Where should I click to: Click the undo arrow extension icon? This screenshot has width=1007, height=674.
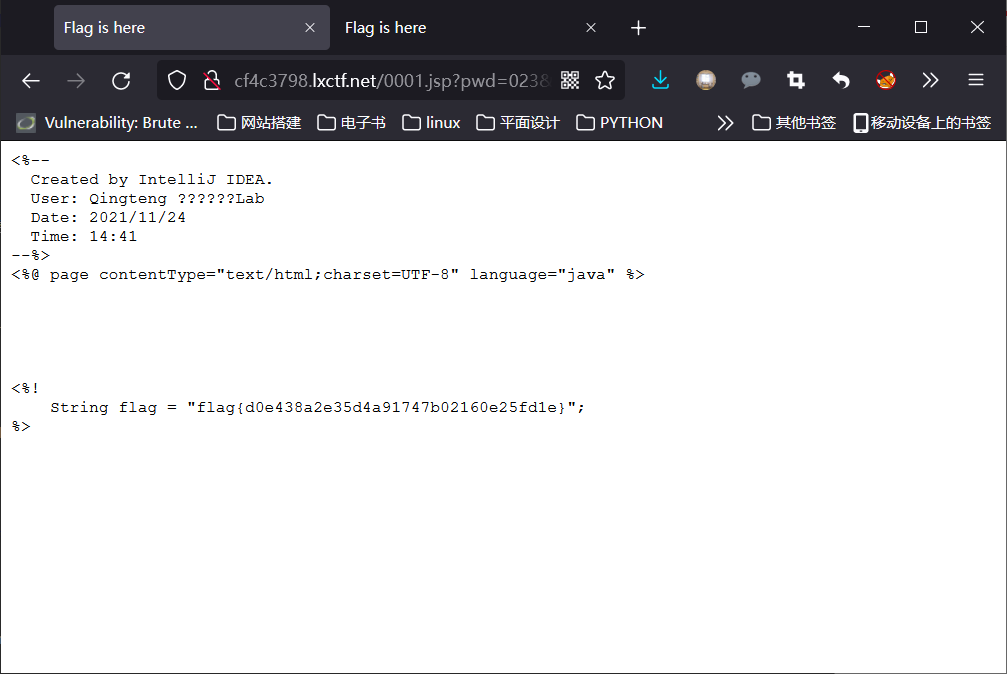pyautogui.click(x=841, y=80)
